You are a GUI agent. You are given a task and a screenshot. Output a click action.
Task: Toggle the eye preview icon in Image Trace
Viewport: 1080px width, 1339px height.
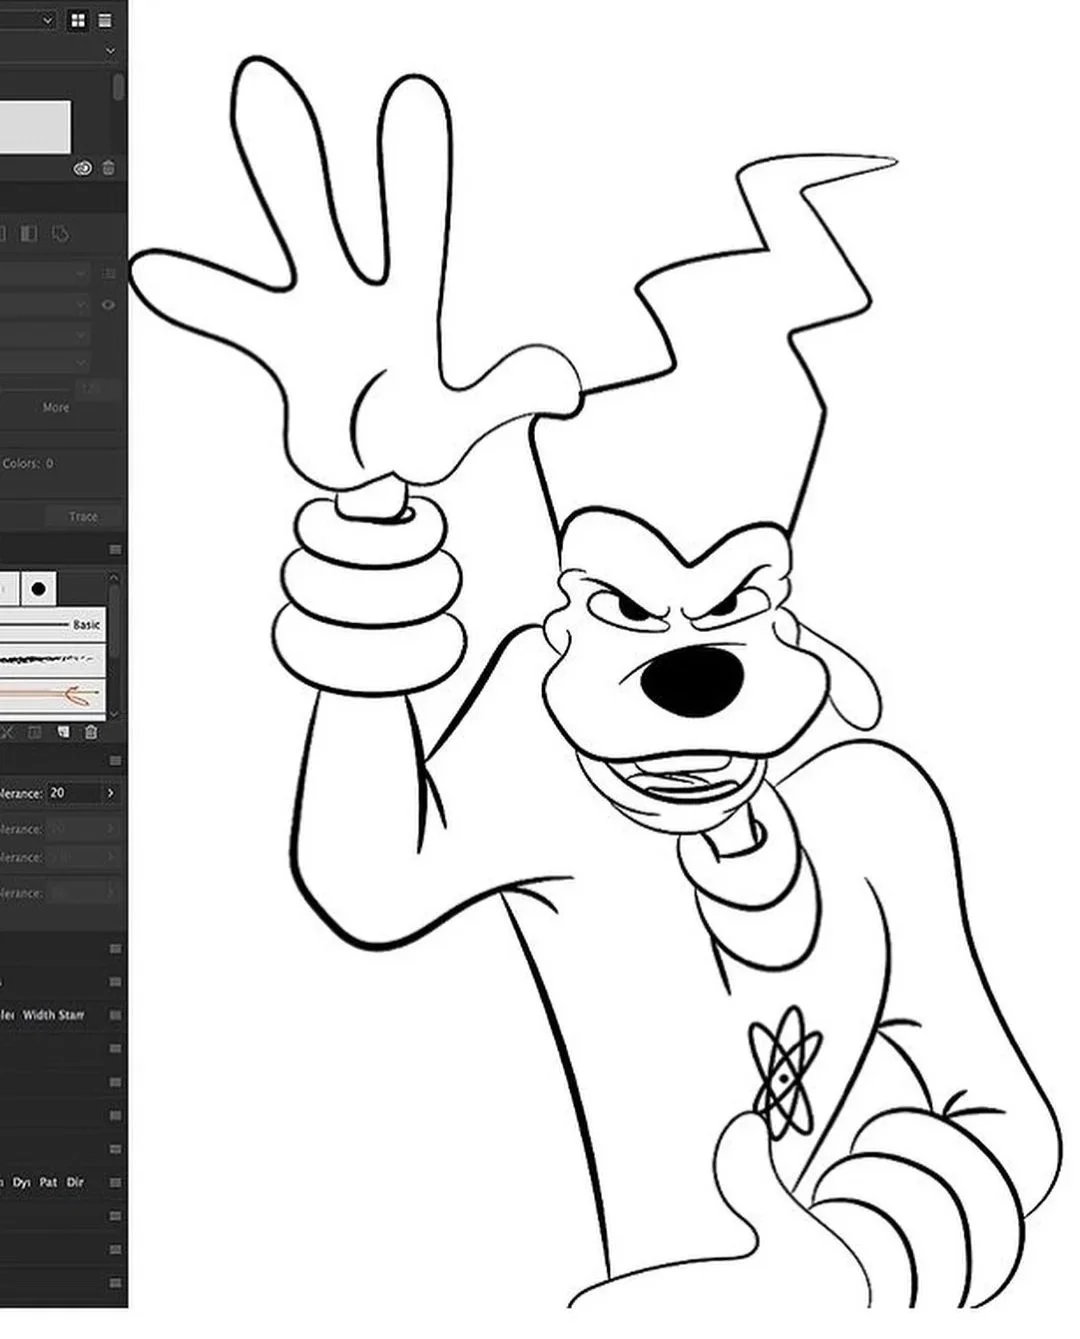click(x=108, y=305)
